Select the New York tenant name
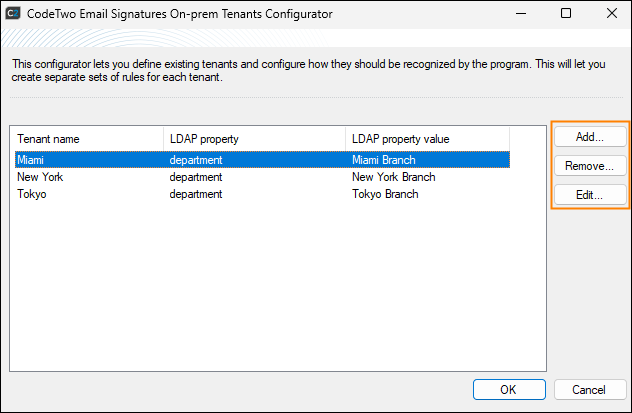This screenshot has height=413, width=632. click(x=40, y=177)
